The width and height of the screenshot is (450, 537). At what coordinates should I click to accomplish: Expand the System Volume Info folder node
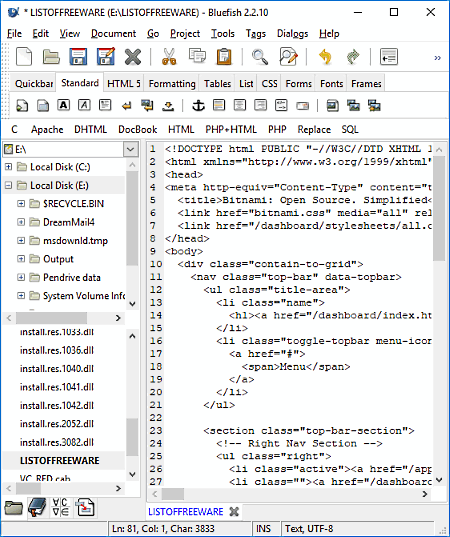click(21, 296)
